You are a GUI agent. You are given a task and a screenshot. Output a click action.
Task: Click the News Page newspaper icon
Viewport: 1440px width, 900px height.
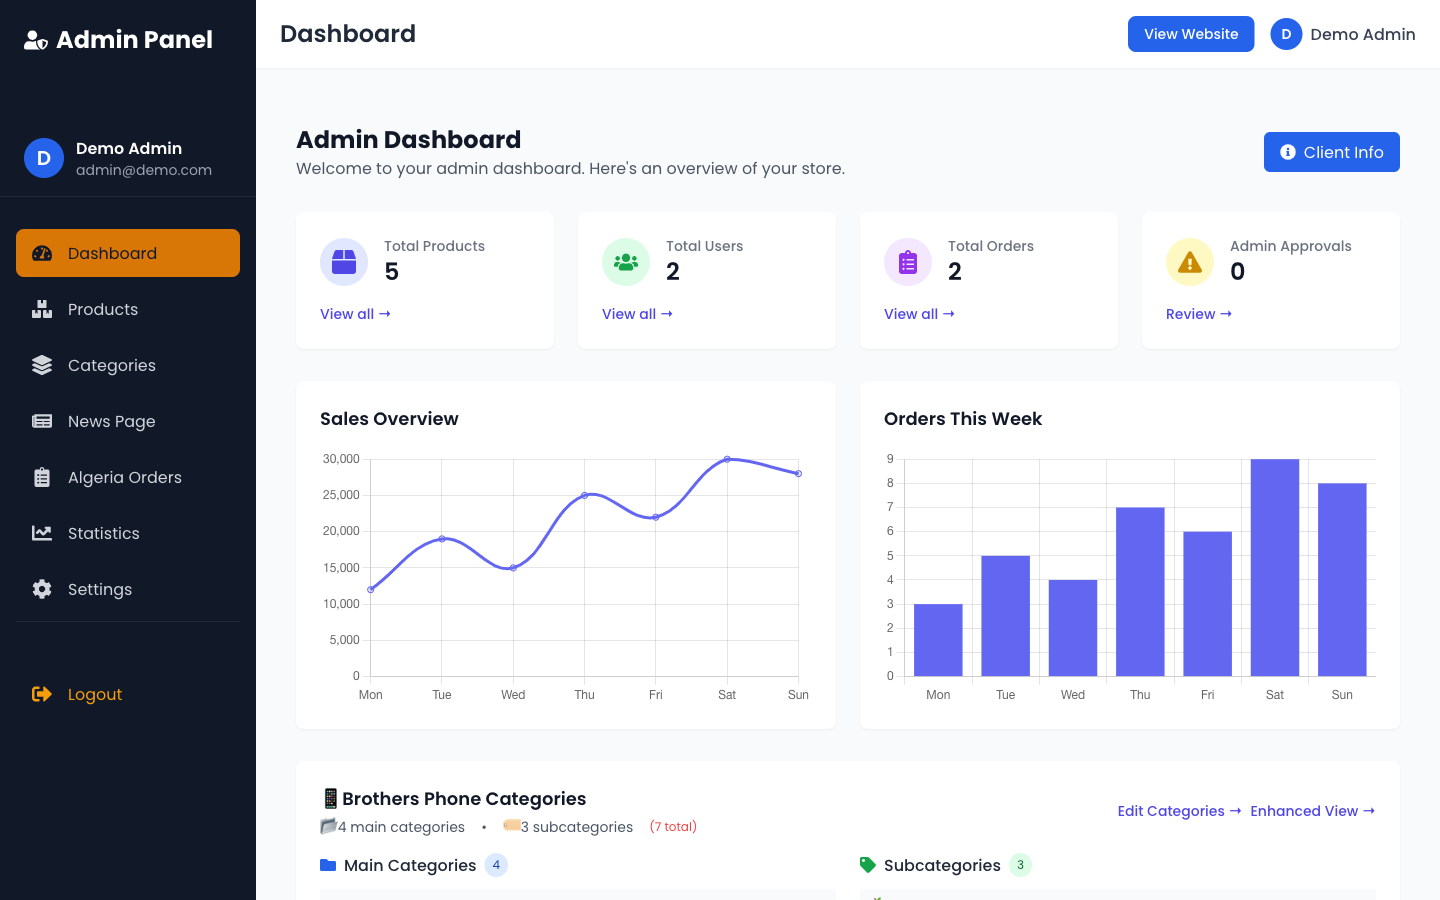[x=42, y=421]
